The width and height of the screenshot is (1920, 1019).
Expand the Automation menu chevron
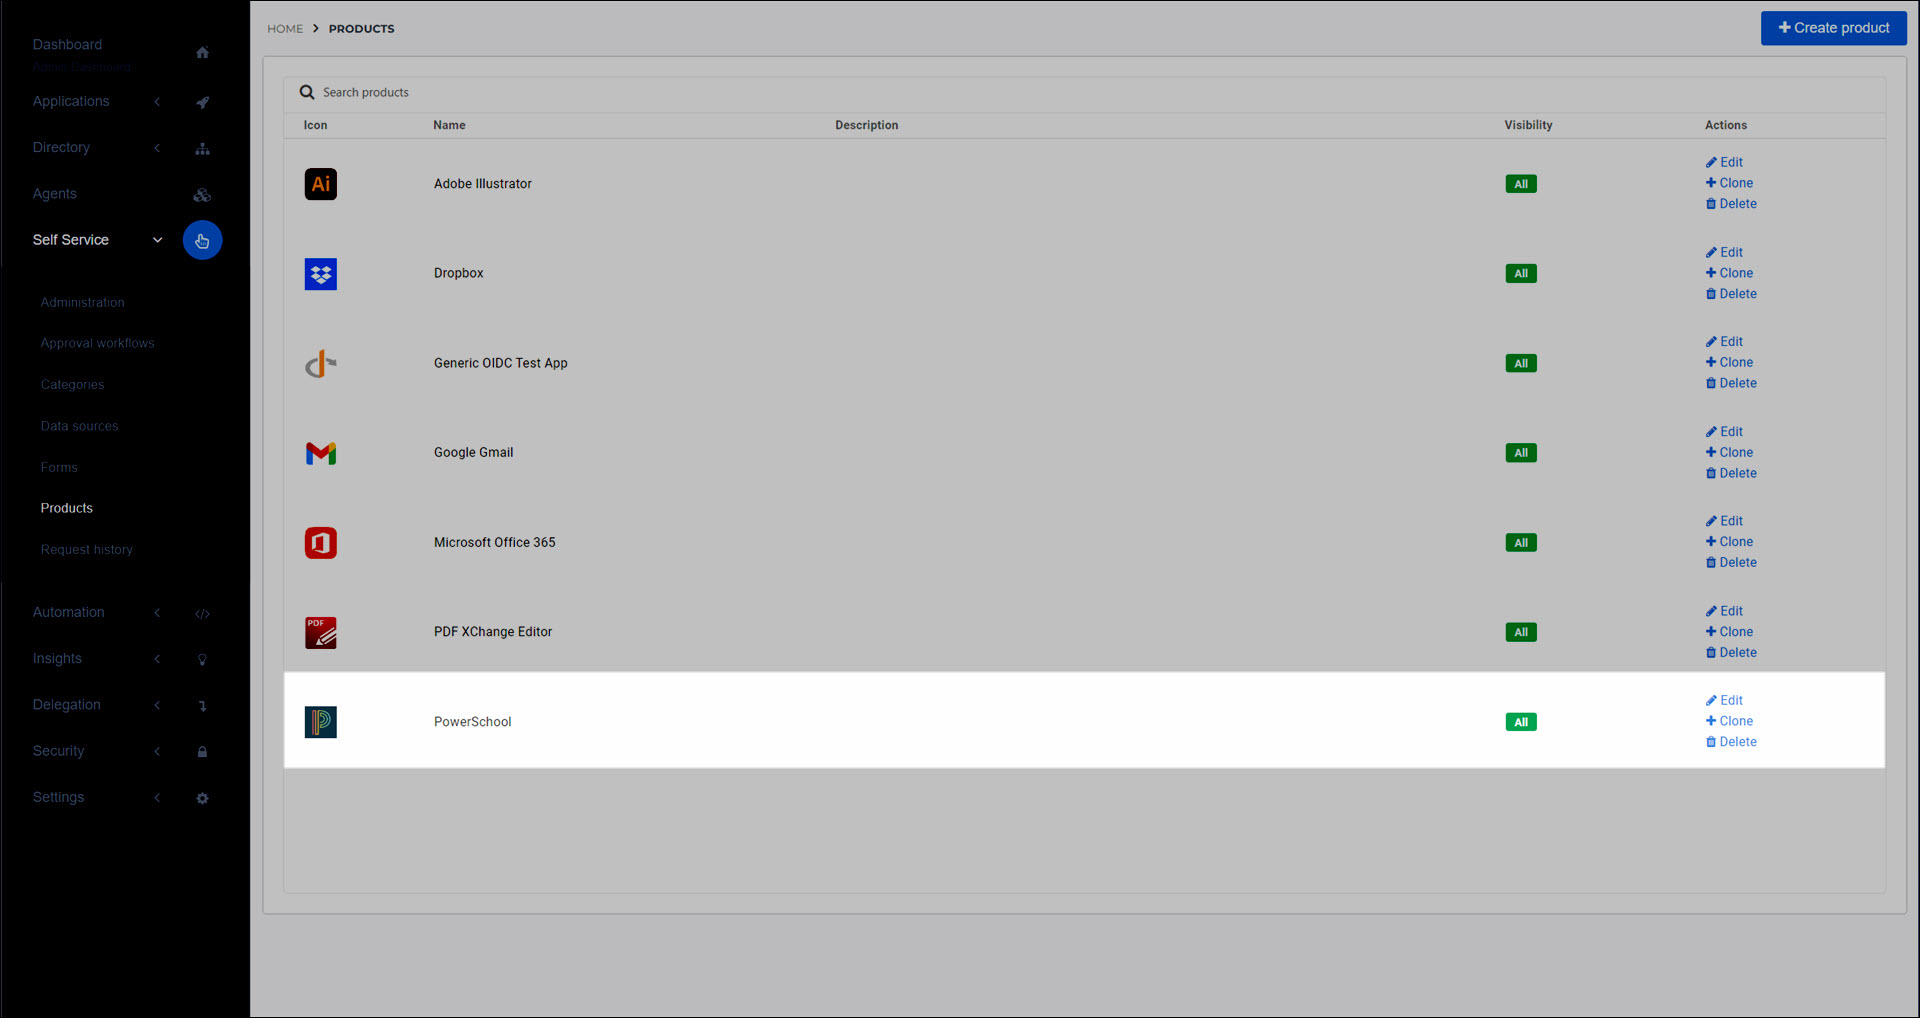click(x=157, y=612)
